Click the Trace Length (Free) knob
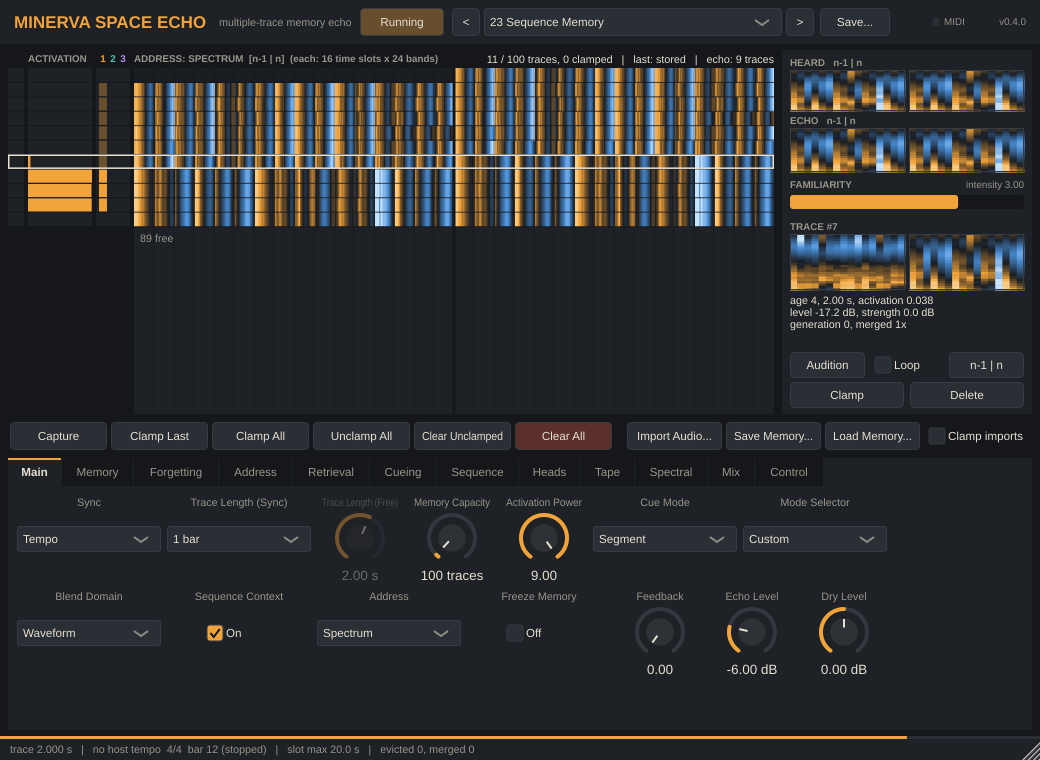This screenshot has width=1040, height=760. [x=359, y=538]
